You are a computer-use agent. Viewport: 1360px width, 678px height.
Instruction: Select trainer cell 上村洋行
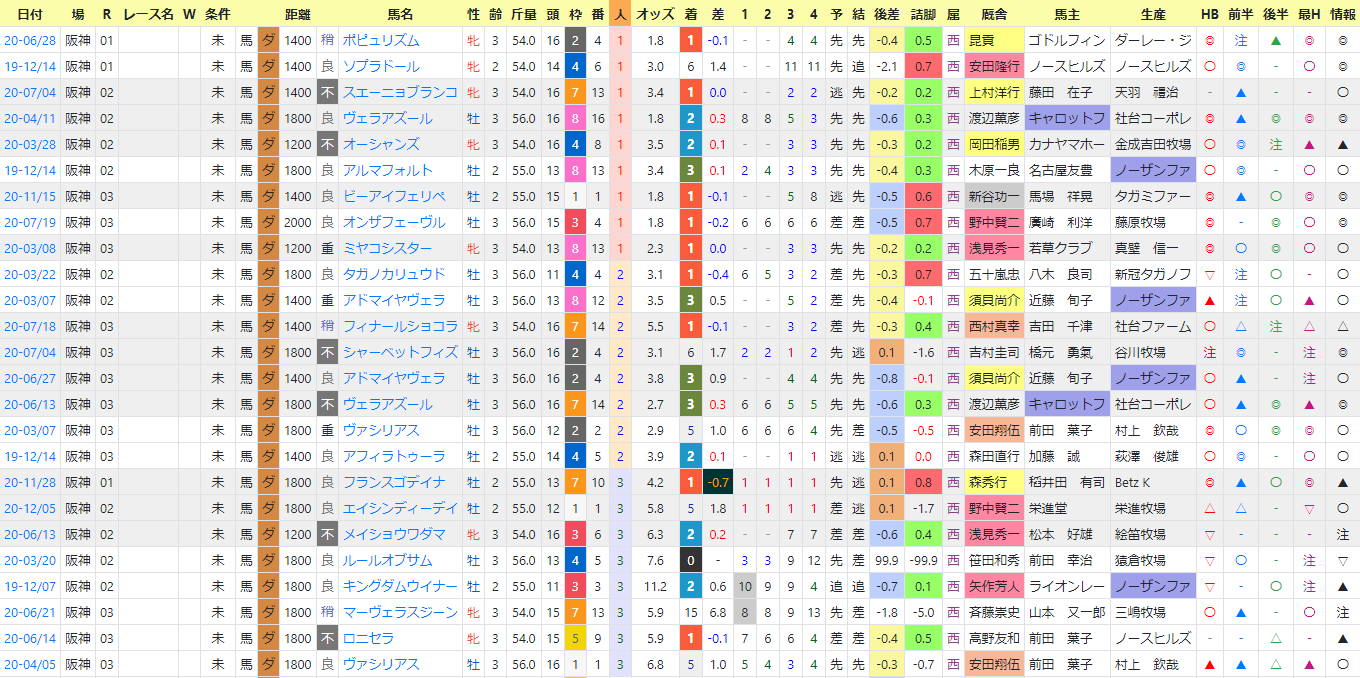(x=994, y=92)
